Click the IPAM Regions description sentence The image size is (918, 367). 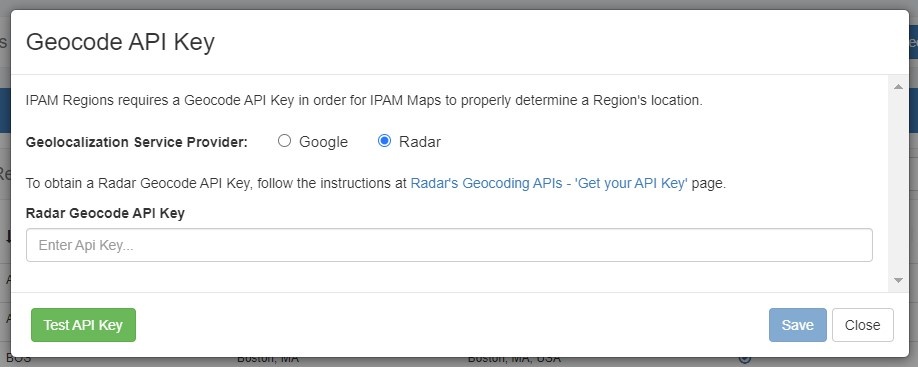click(x=364, y=101)
